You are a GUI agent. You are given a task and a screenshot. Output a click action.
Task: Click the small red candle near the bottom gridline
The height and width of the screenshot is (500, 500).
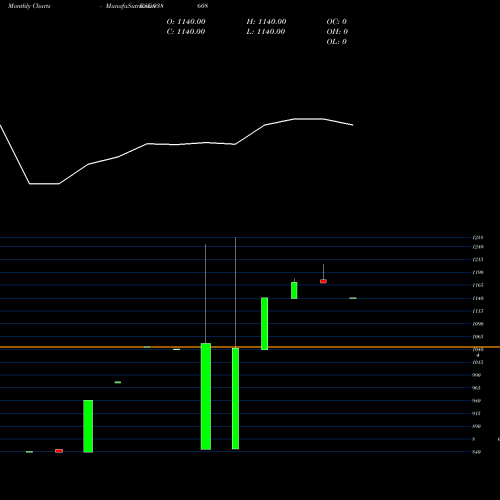coord(59,451)
